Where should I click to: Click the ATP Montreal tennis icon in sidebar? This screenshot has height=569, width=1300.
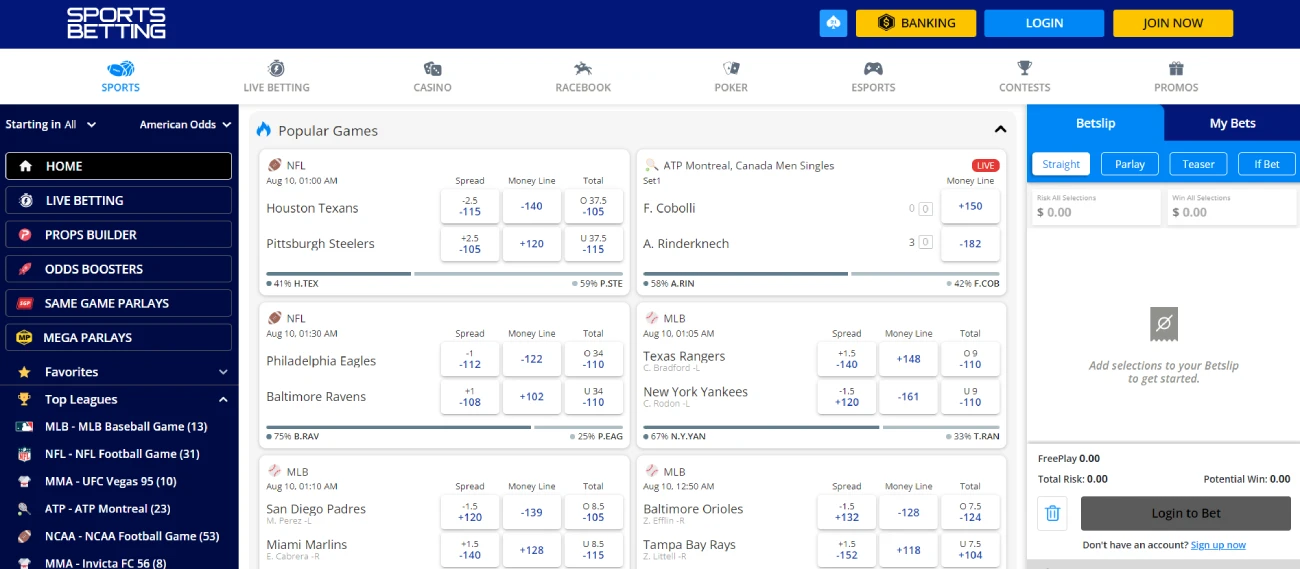(25, 509)
